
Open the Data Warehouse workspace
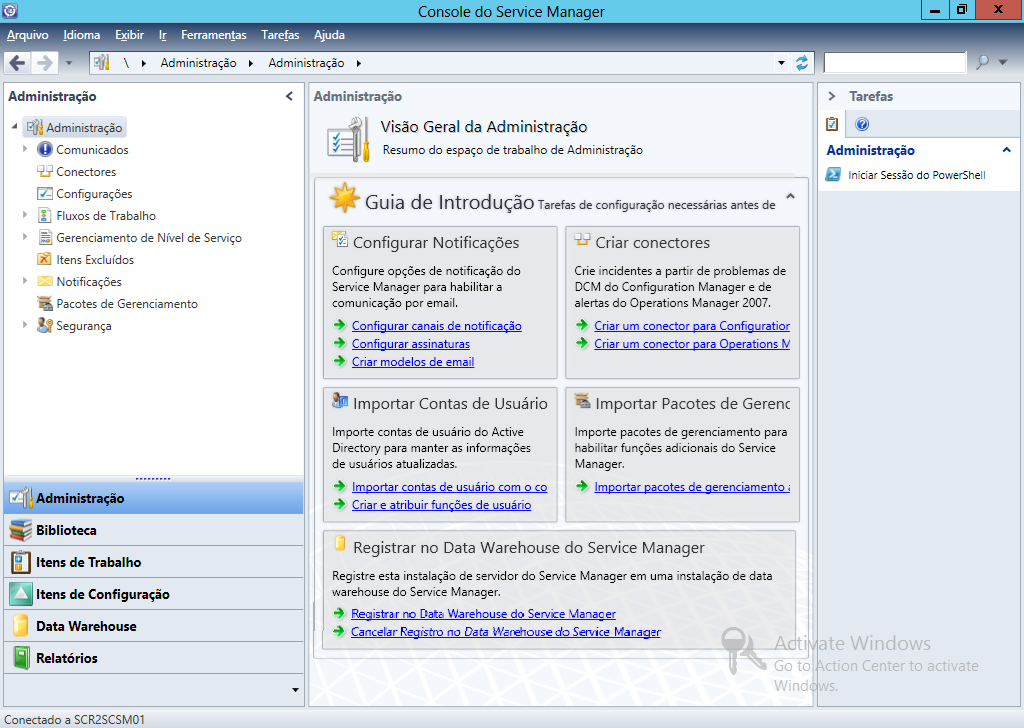point(153,626)
